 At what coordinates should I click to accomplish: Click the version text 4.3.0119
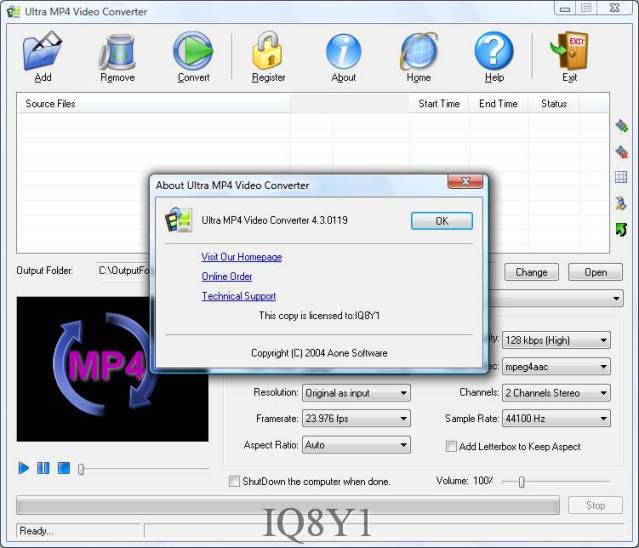click(x=330, y=220)
